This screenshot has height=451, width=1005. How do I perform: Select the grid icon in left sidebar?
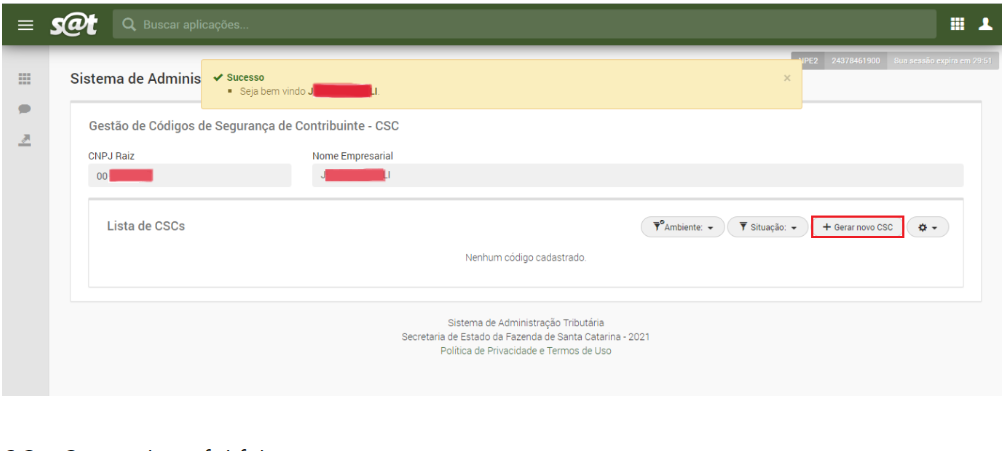[x=26, y=80]
